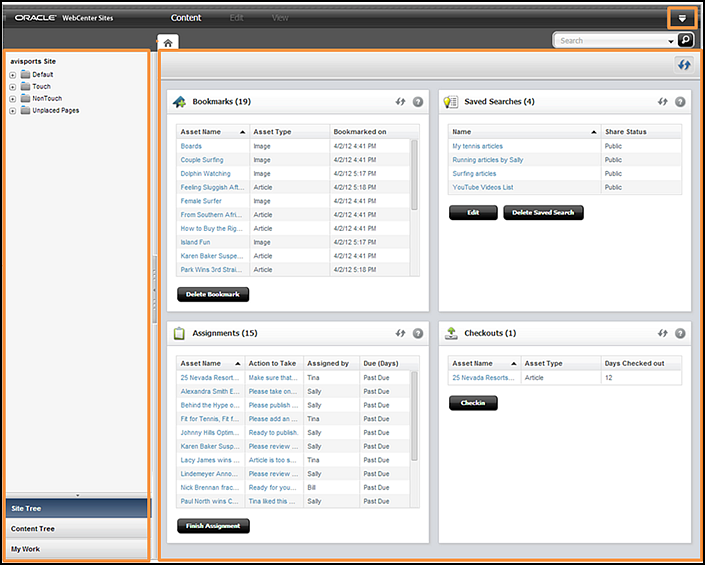
Task: Click the NonTouch folder icon
Action: point(25,98)
